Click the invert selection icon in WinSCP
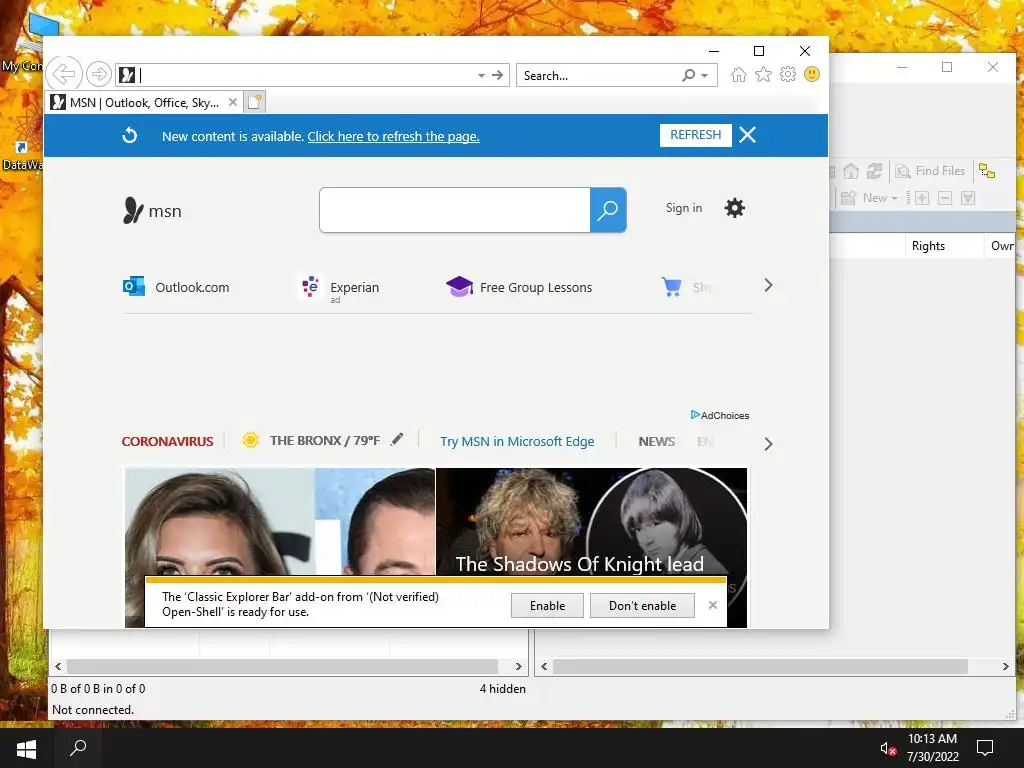Viewport: 1024px width, 768px height. point(968,198)
